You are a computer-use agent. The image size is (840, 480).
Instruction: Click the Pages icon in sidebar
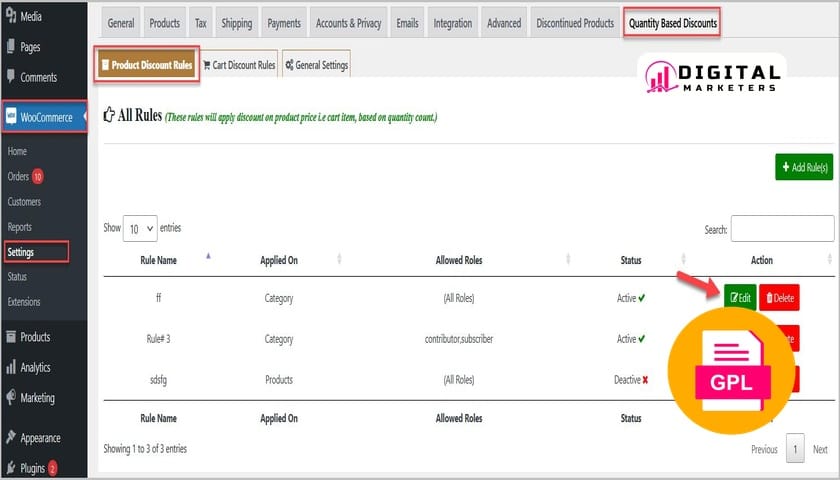click(10, 47)
